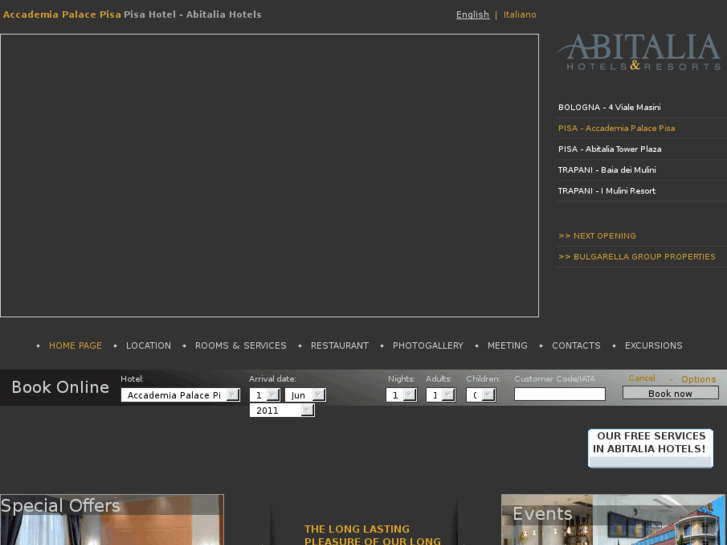The height and width of the screenshot is (545, 727).
Task: Open the Children dropdown
Action: pyautogui.click(x=481, y=395)
